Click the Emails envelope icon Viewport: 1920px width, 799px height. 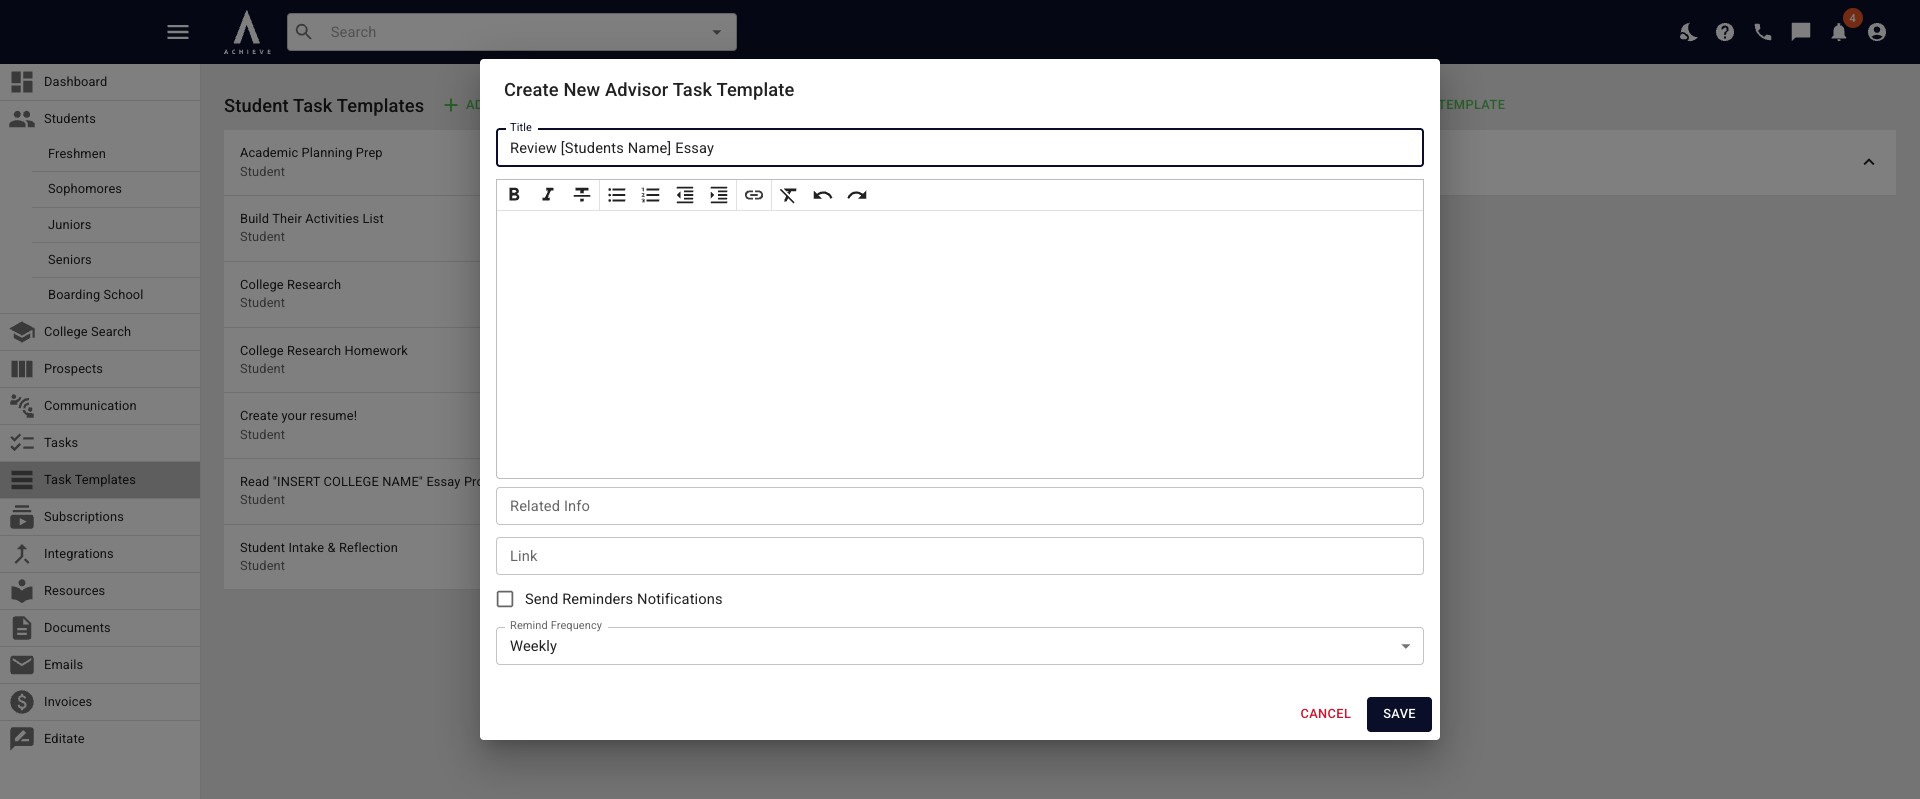coord(22,665)
